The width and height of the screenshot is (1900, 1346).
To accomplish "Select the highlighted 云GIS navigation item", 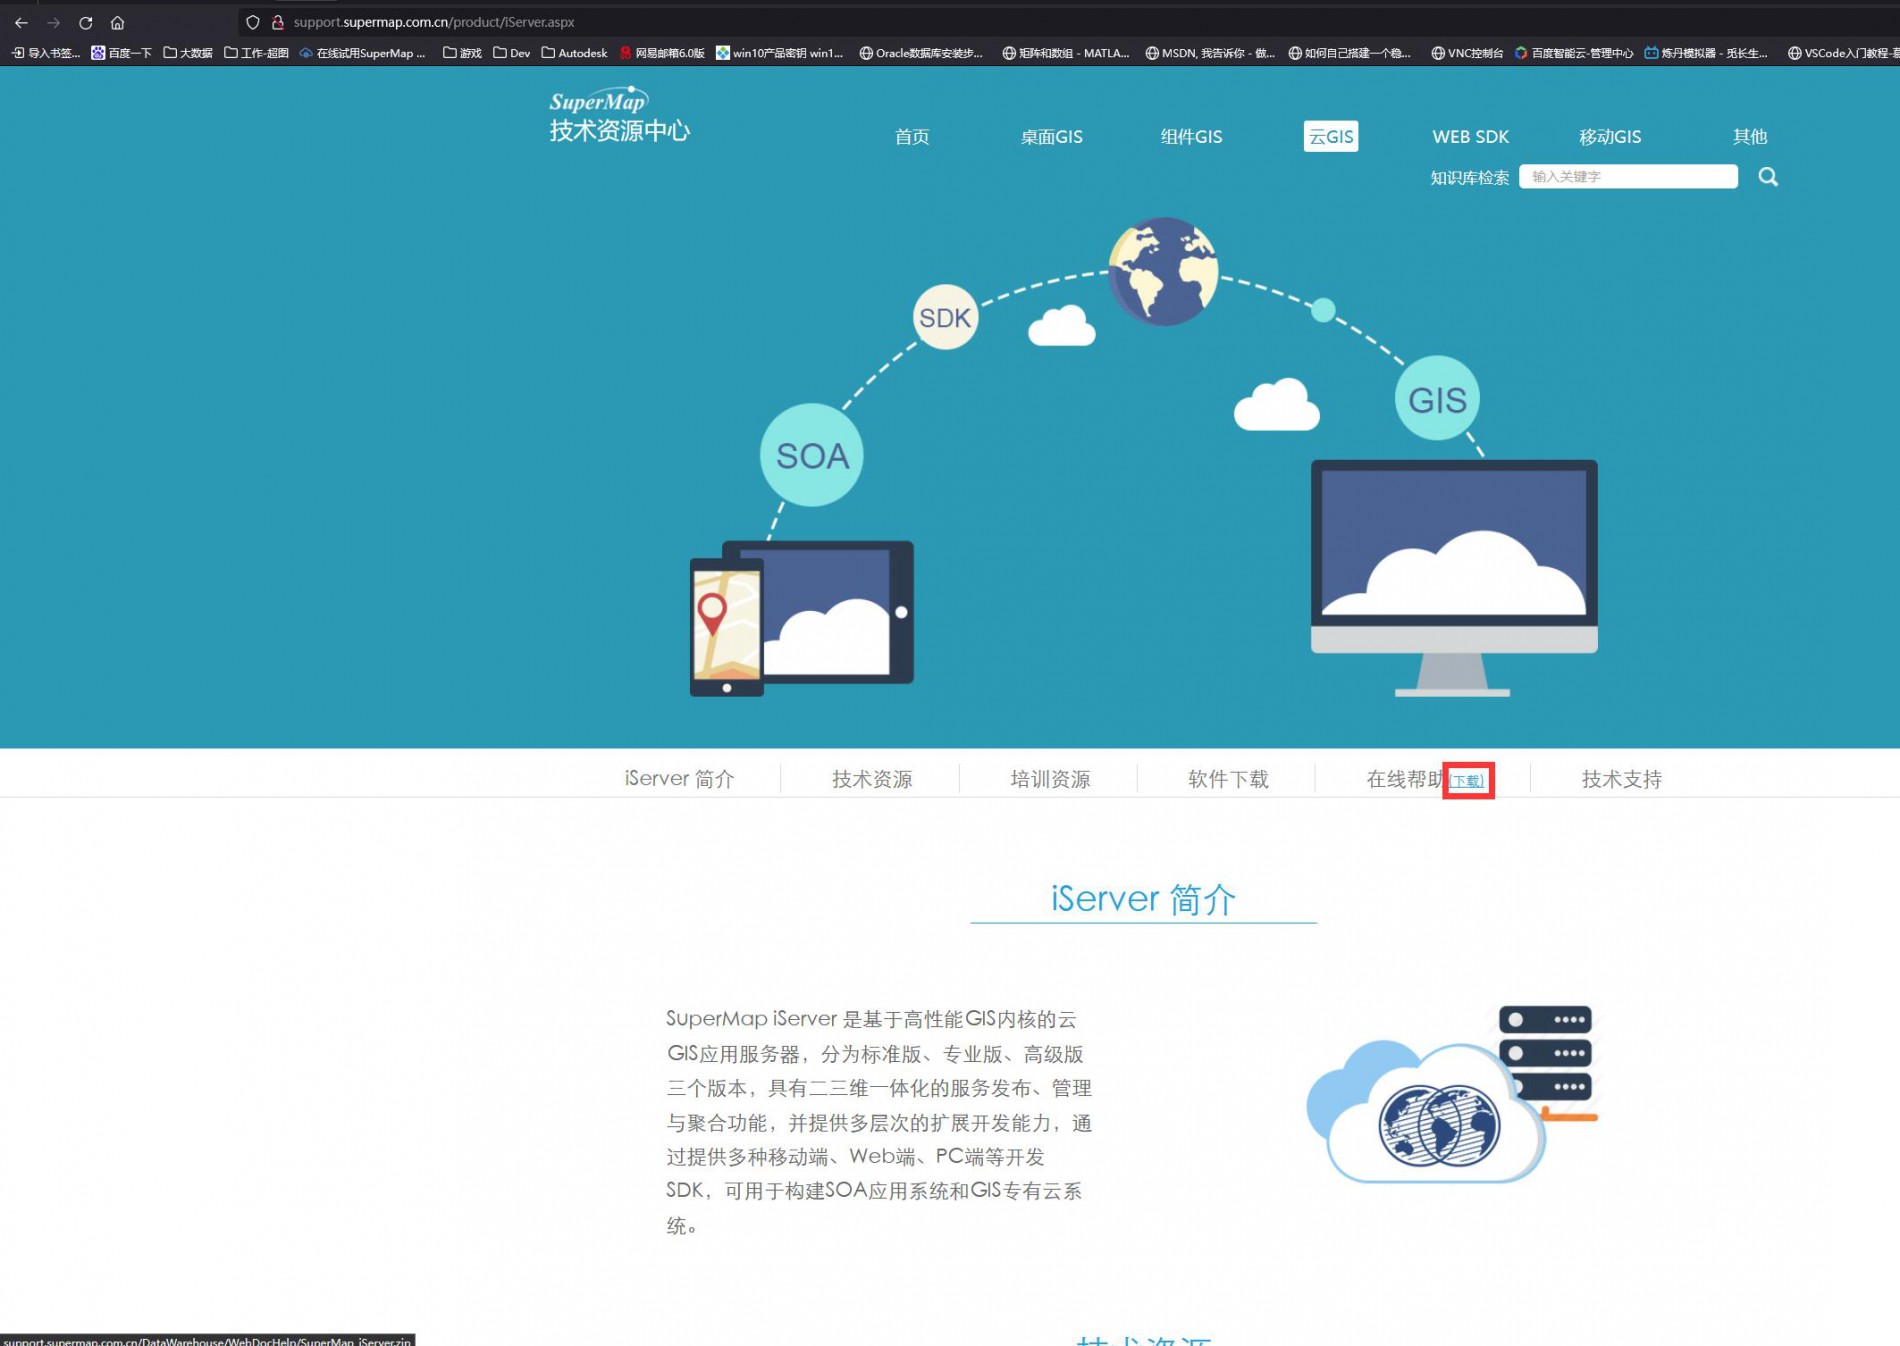I will point(1331,137).
